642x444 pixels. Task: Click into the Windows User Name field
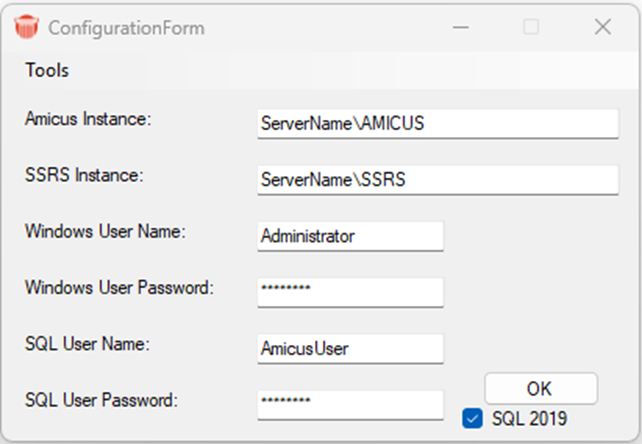(x=350, y=236)
